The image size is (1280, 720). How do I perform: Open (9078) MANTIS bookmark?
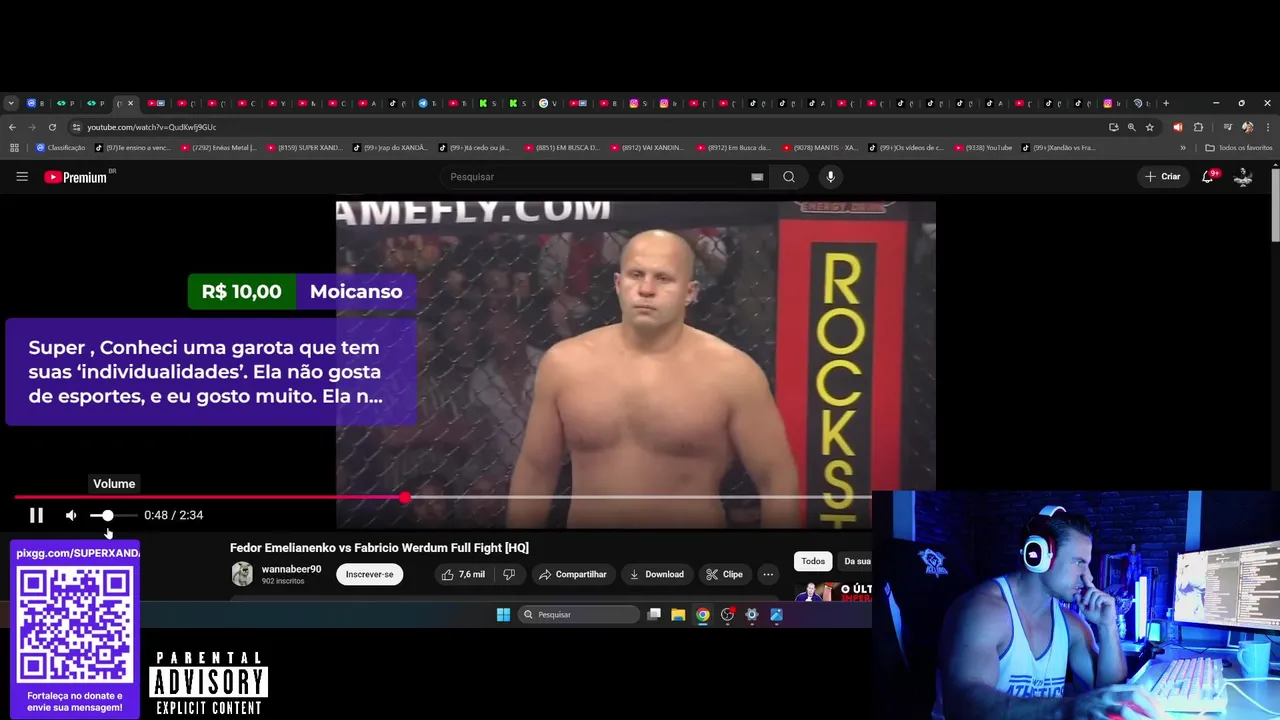pyautogui.click(x=820, y=148)
